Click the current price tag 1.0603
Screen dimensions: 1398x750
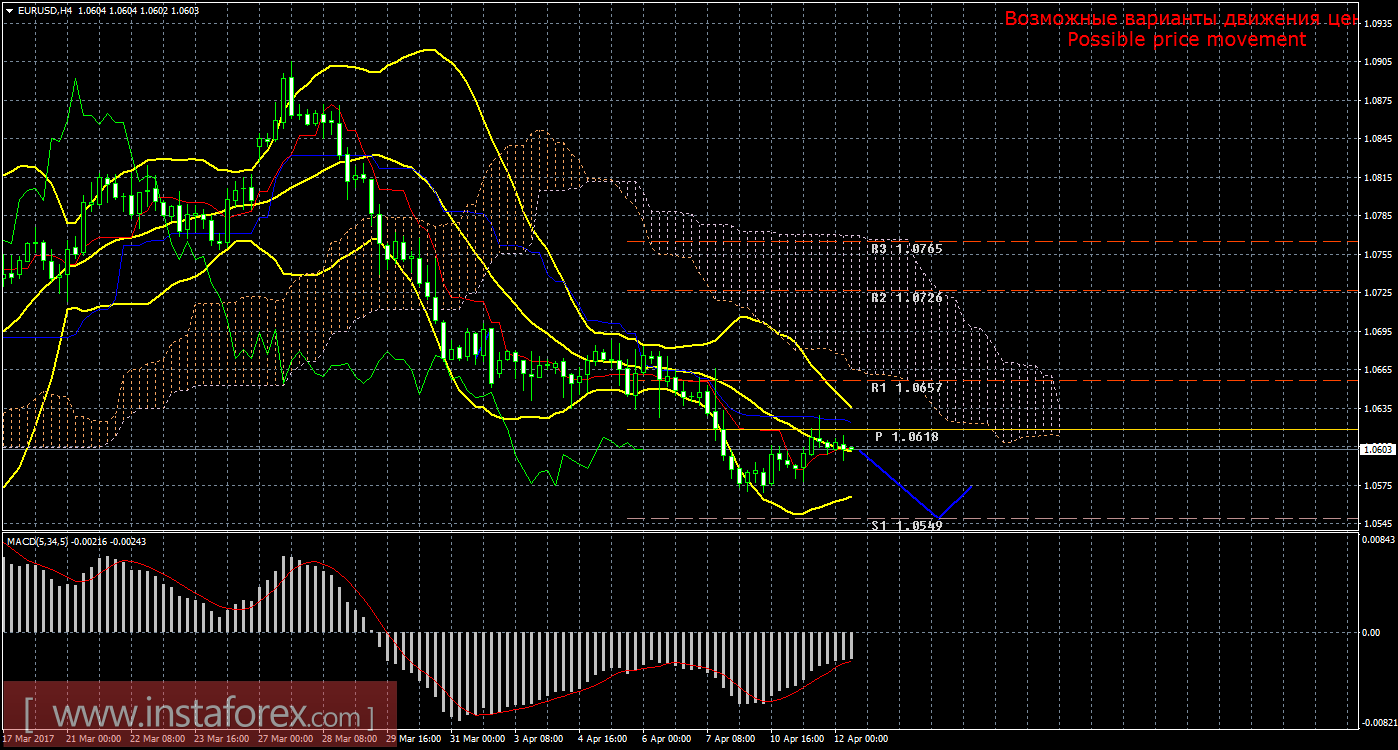tap(1379, 449)
